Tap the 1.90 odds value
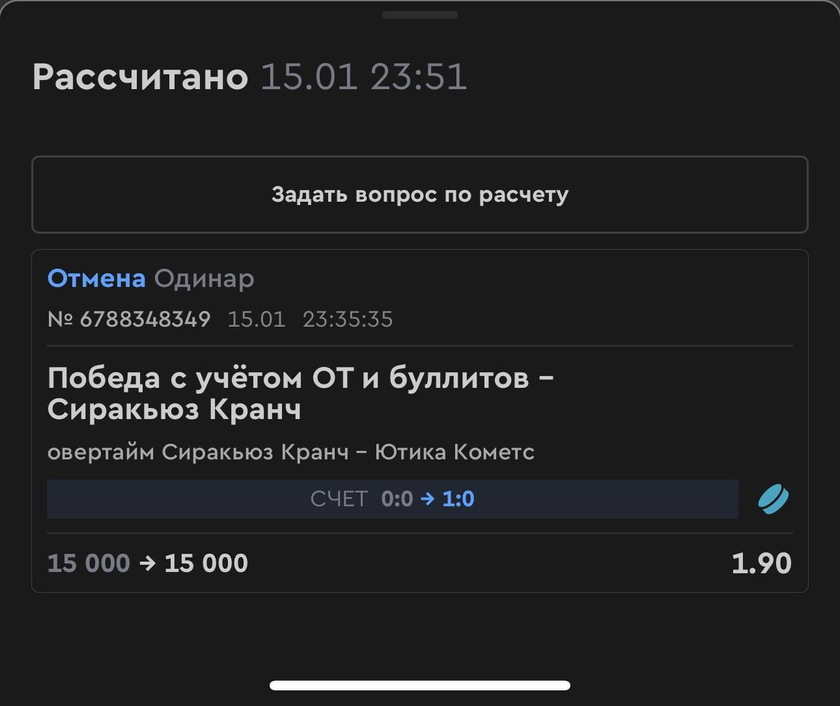840x706 pixels. pyautogui.click(x=761, y=564)
